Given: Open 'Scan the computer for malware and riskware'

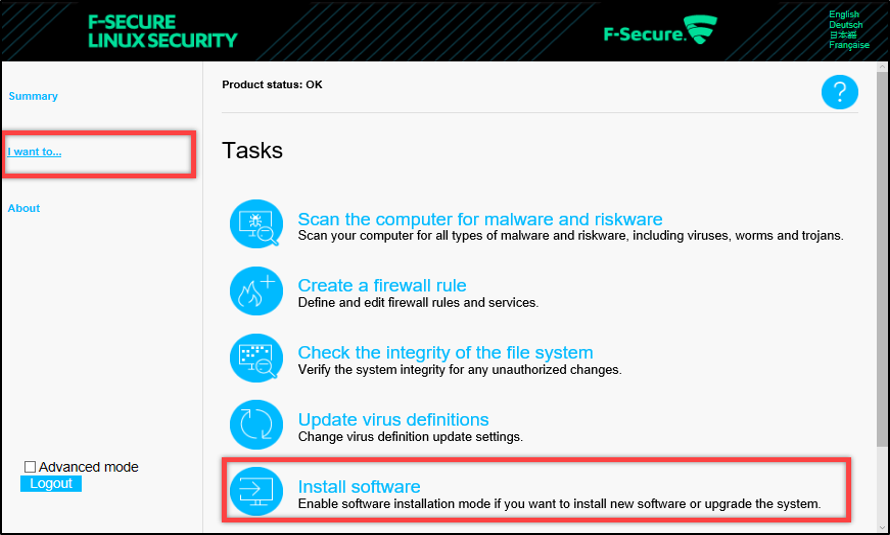Looking at the screenshot, I should [x=480, y=219].
